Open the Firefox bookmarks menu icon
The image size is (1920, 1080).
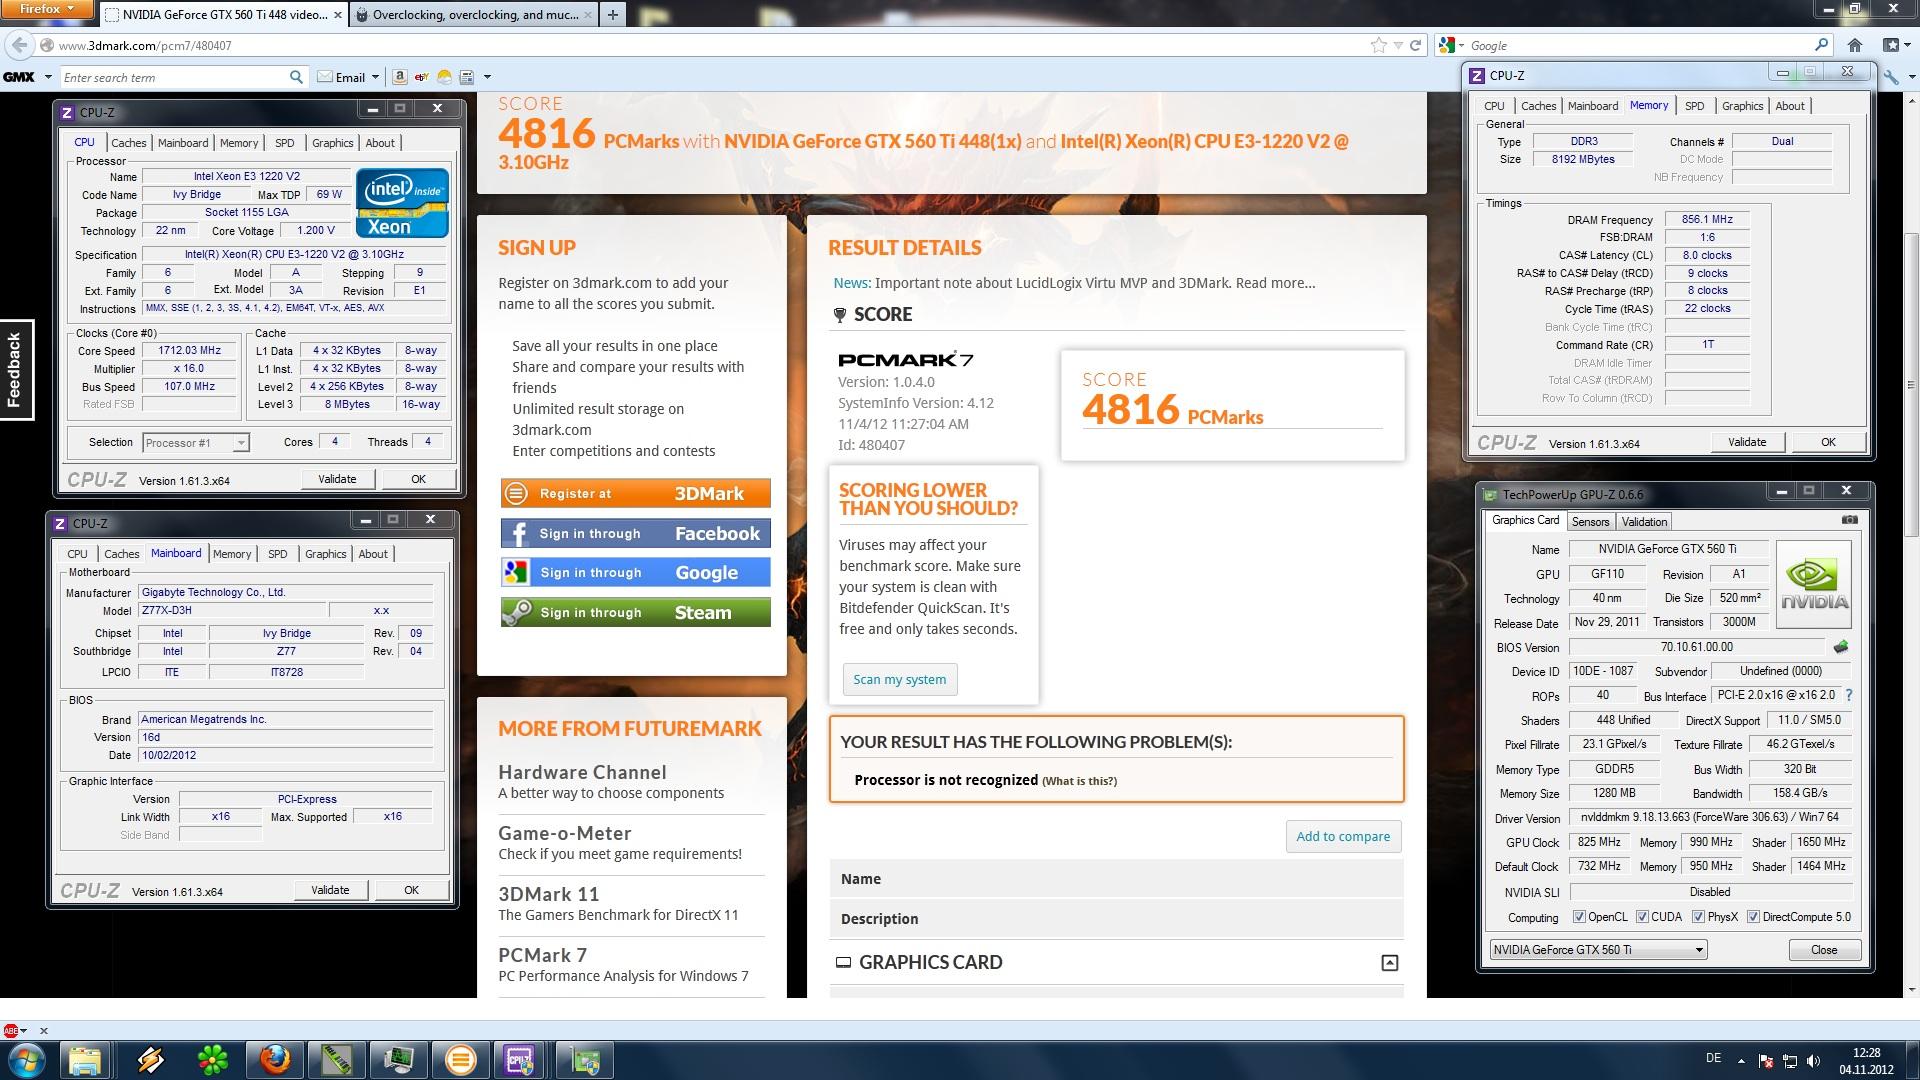click(1891, 45)
